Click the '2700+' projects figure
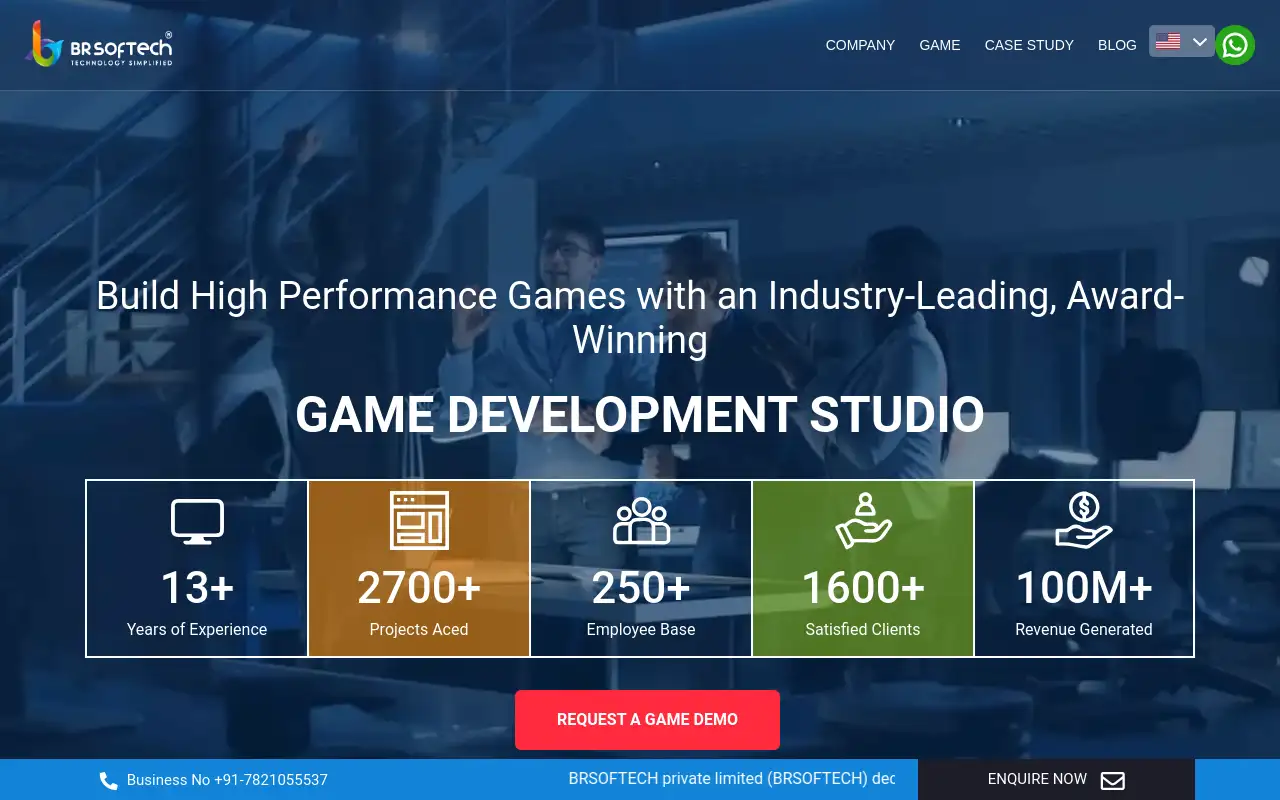1280x800 pixels. pos(419,588)
